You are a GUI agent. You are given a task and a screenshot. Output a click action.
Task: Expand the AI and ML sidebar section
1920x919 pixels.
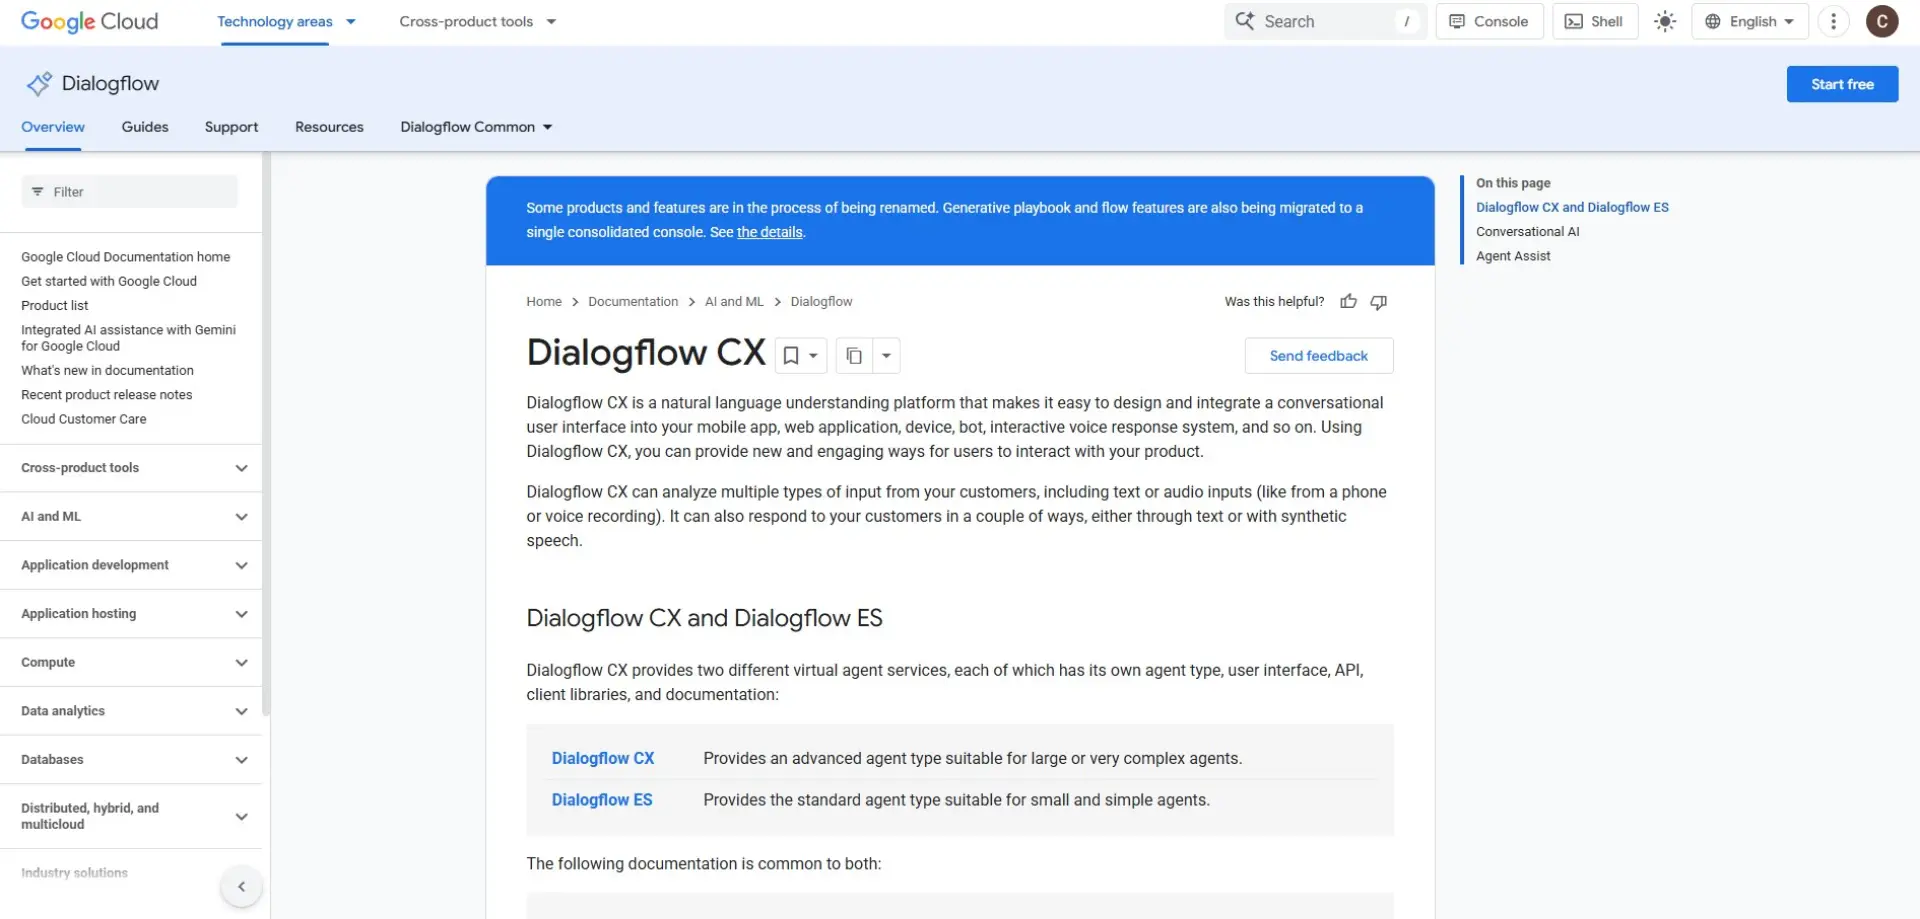(131, 517)
